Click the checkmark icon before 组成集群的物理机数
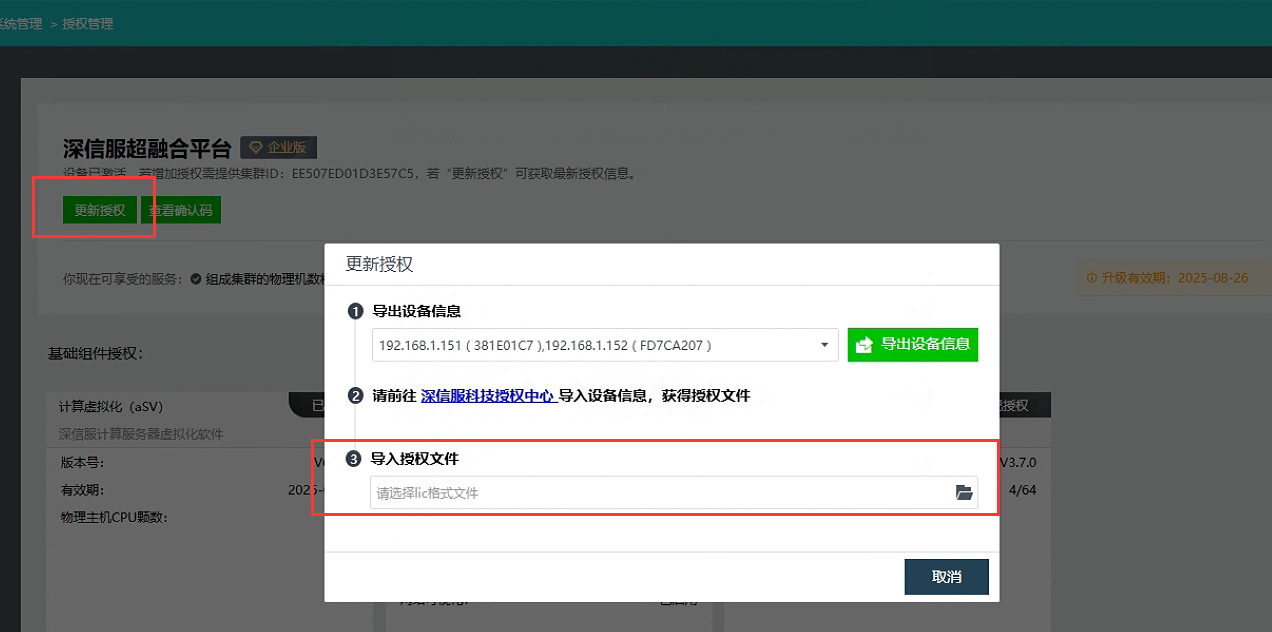This screenshot has height=632, width=1272. click(x=196, y=279)
